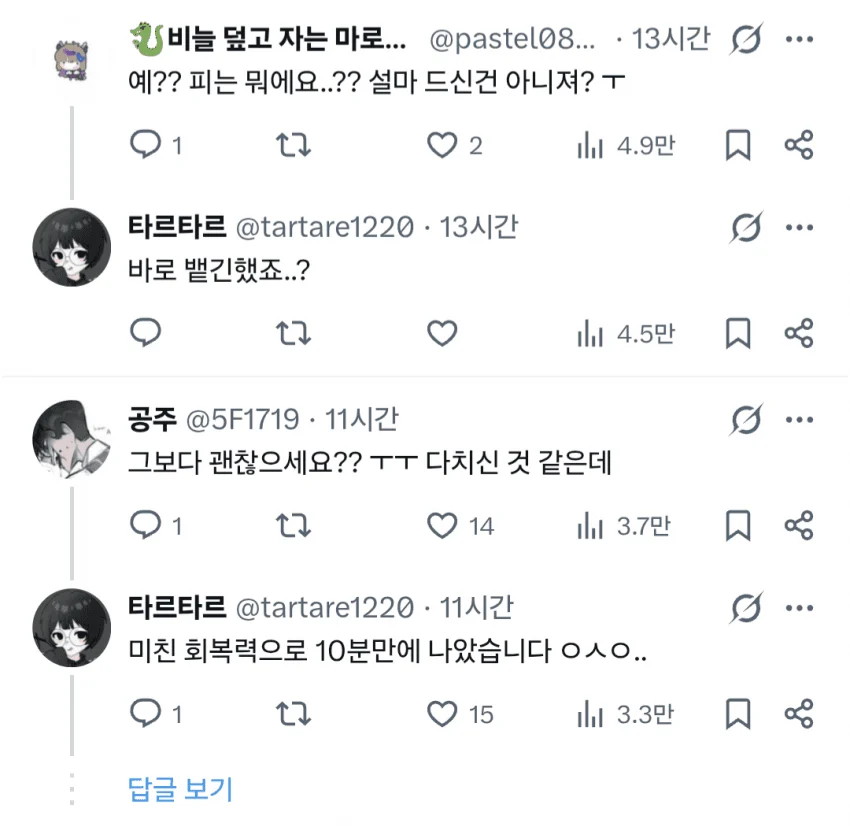Open 타르타르 profile avatar on 13시간 tweet
Screen dimensions: 850x826
coord(72,247)
